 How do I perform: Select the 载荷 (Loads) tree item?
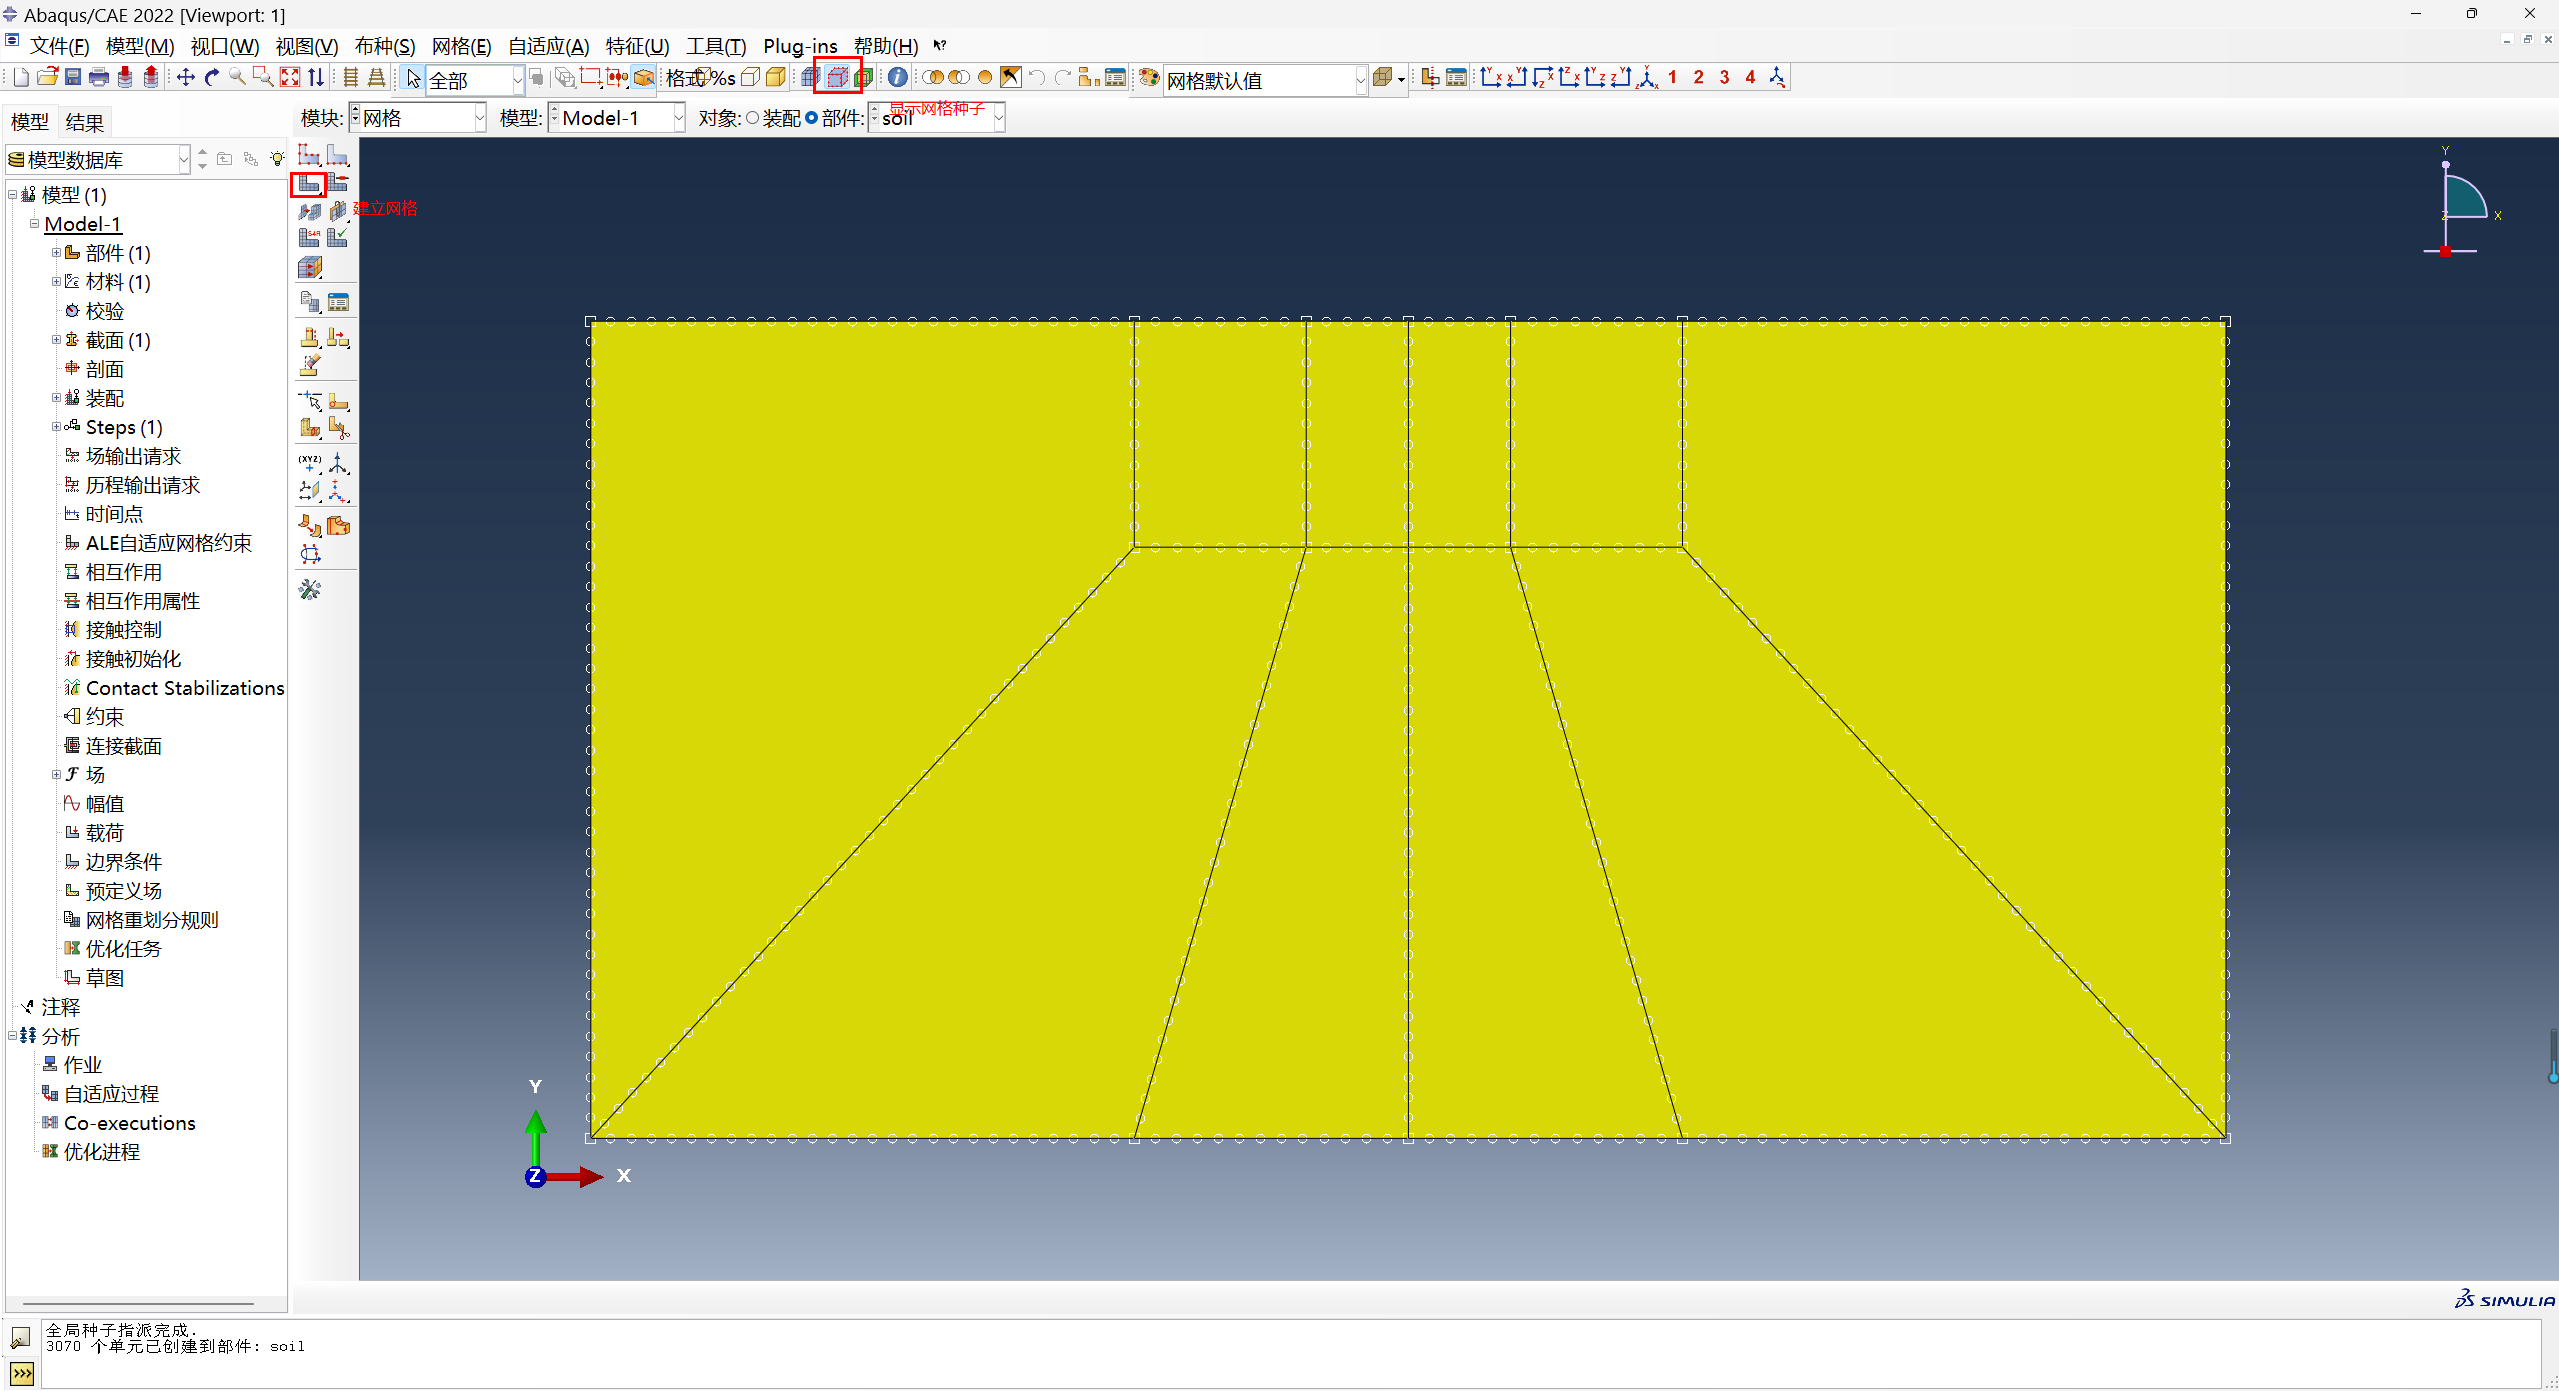(104, 833)
